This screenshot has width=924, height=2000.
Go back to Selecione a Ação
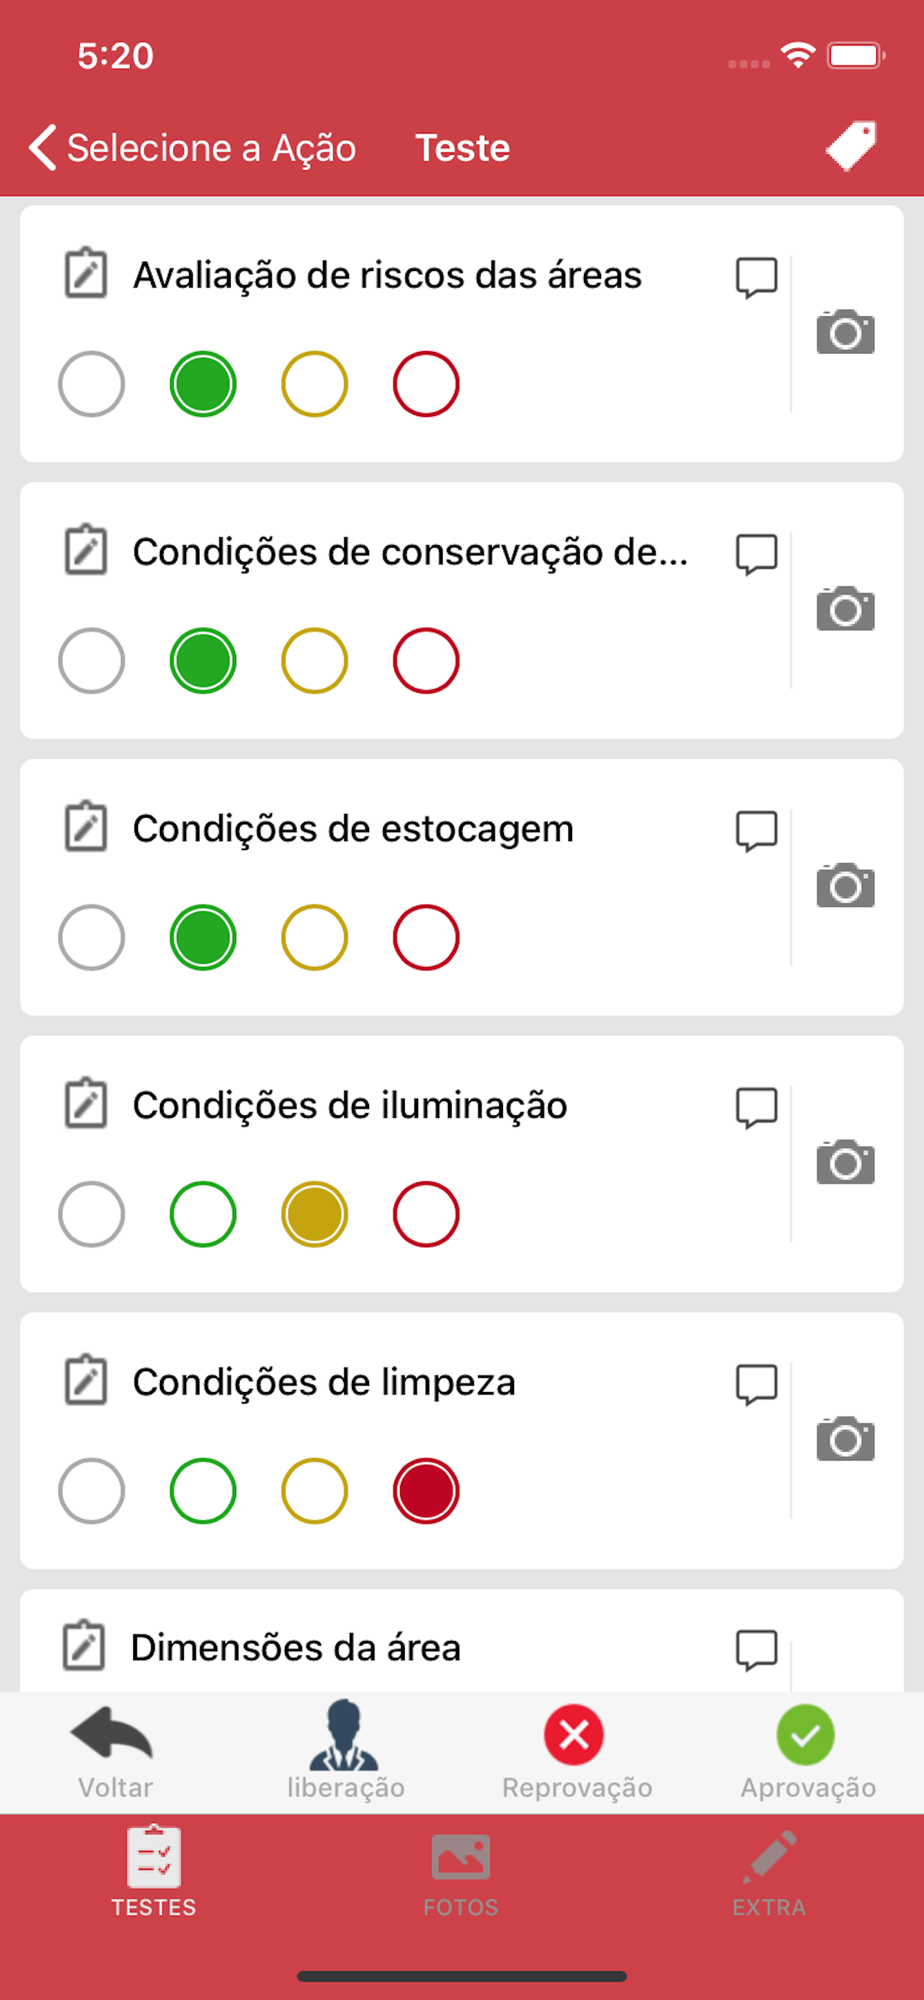(192, 148)
